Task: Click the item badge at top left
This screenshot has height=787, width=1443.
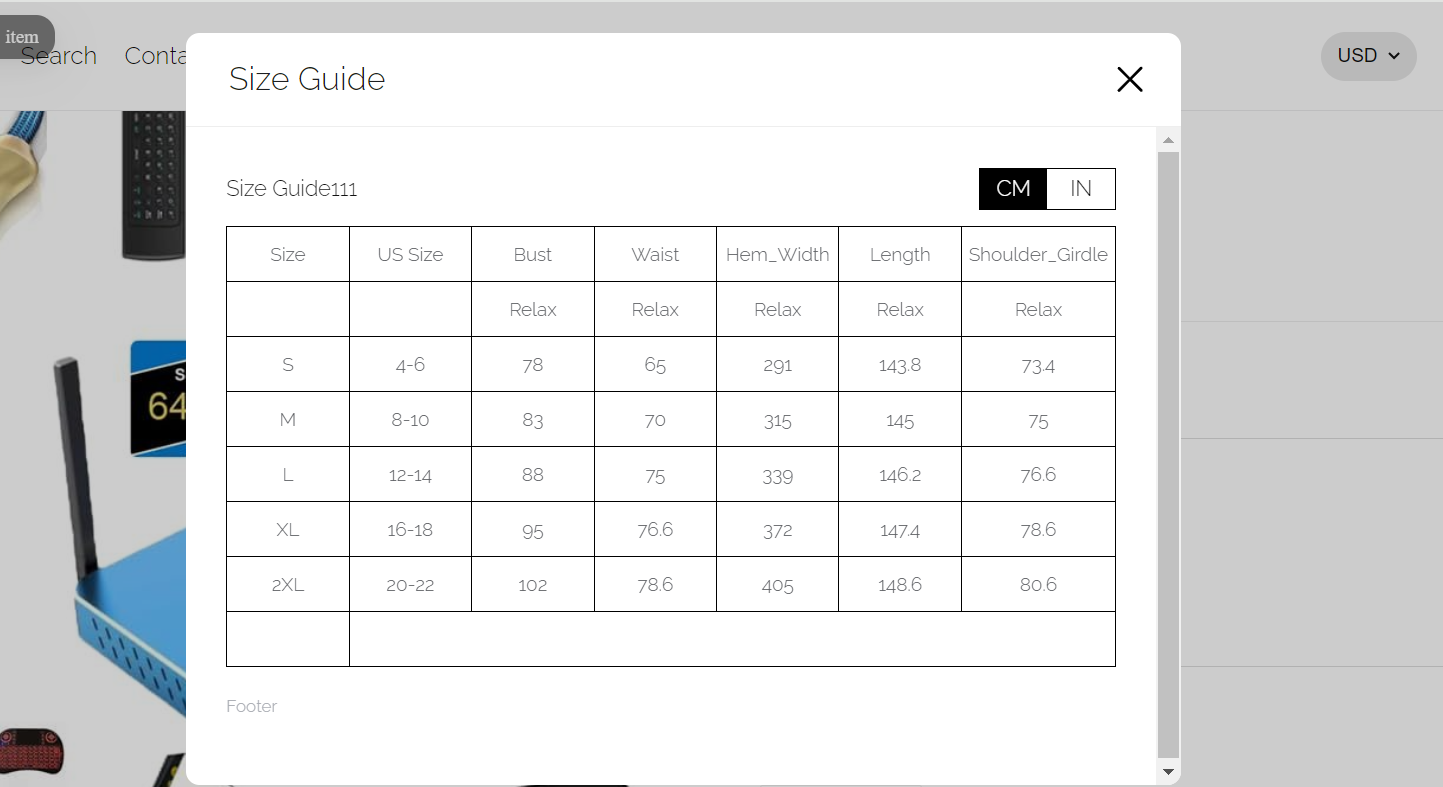Action: click(x=24, y=37)
